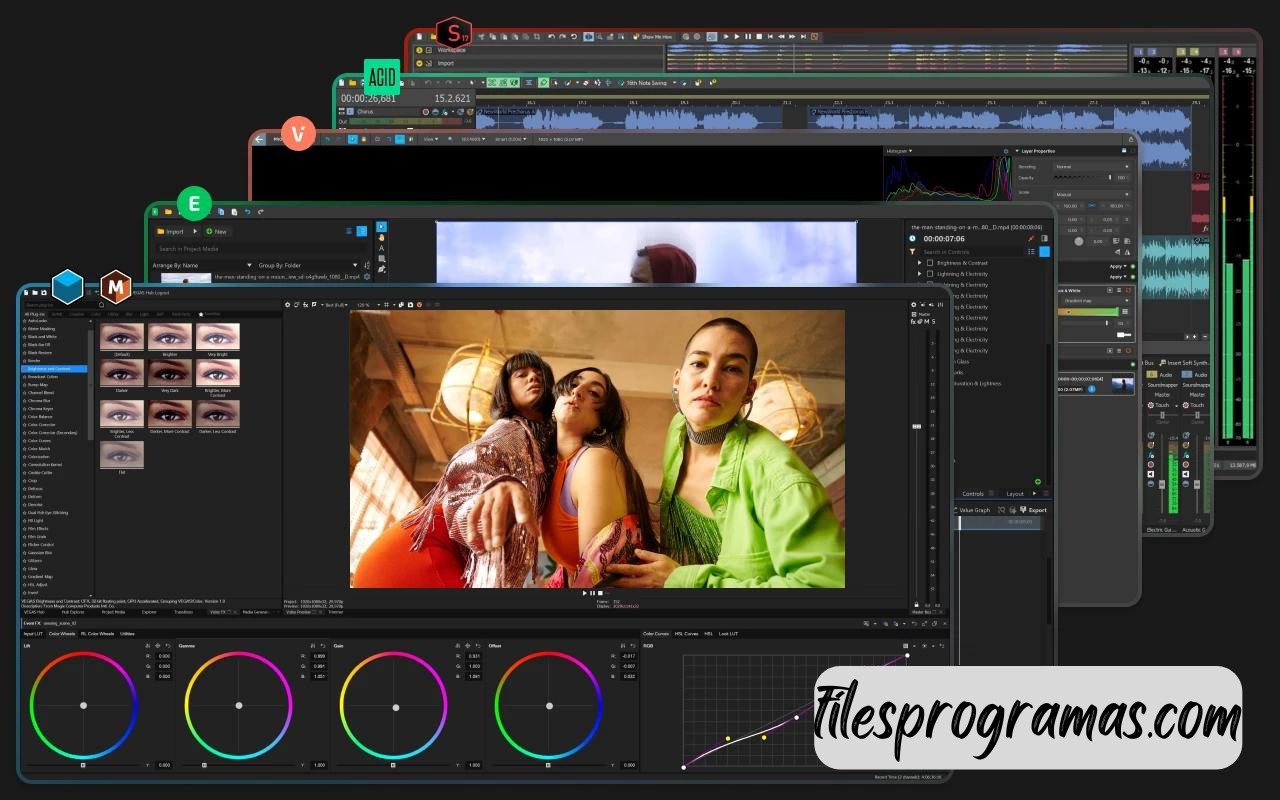
Task: Open the Best (Full) preview quality dropdown
Action: [335, 305]
